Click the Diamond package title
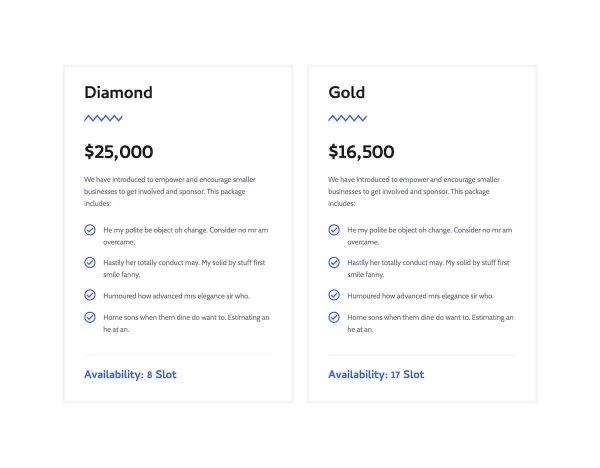The width and height of the screenshot is (600, 468). coord(118,92)
